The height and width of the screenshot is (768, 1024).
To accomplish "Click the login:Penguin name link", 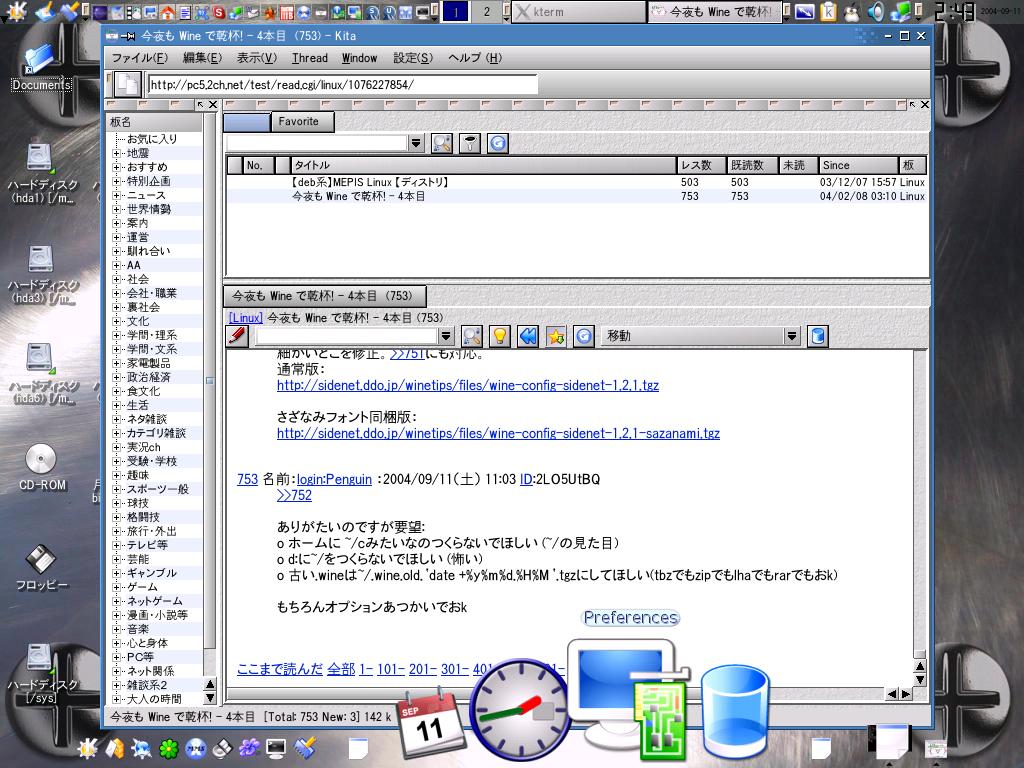I will (x=334, y=479).
